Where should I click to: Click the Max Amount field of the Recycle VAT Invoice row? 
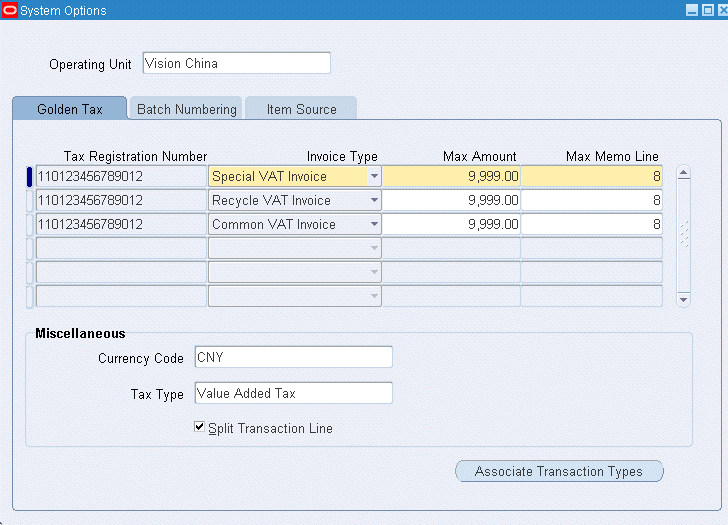point(451,201)
